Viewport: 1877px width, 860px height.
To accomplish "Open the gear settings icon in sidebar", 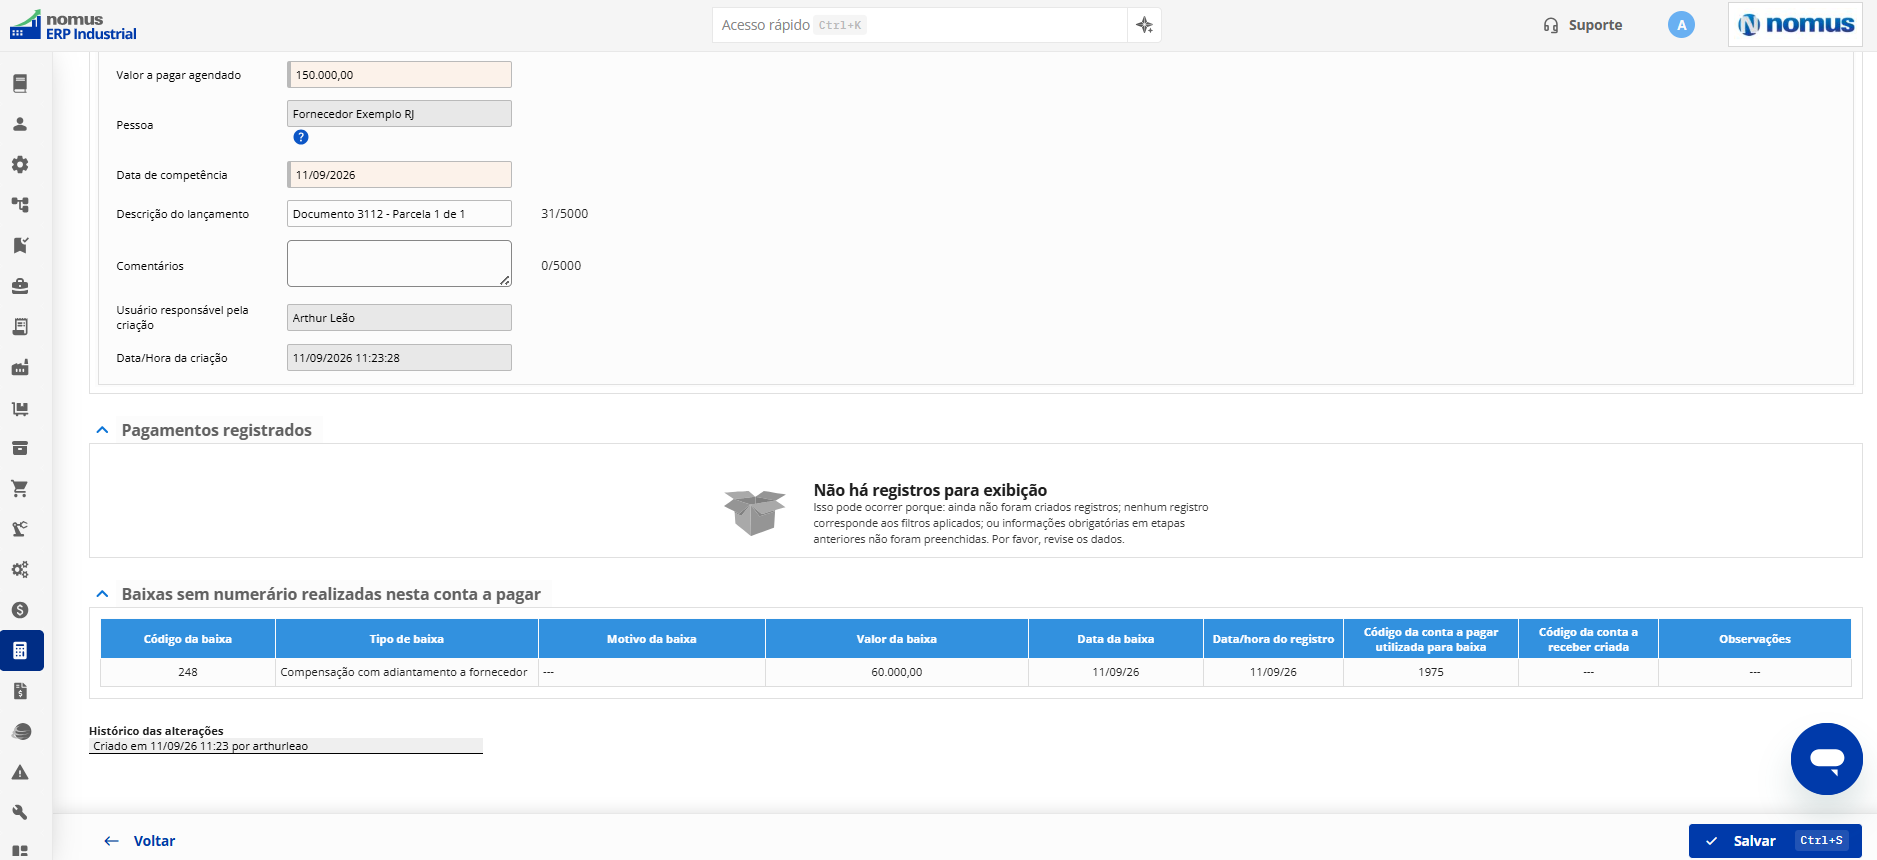I will click(20, 164).
